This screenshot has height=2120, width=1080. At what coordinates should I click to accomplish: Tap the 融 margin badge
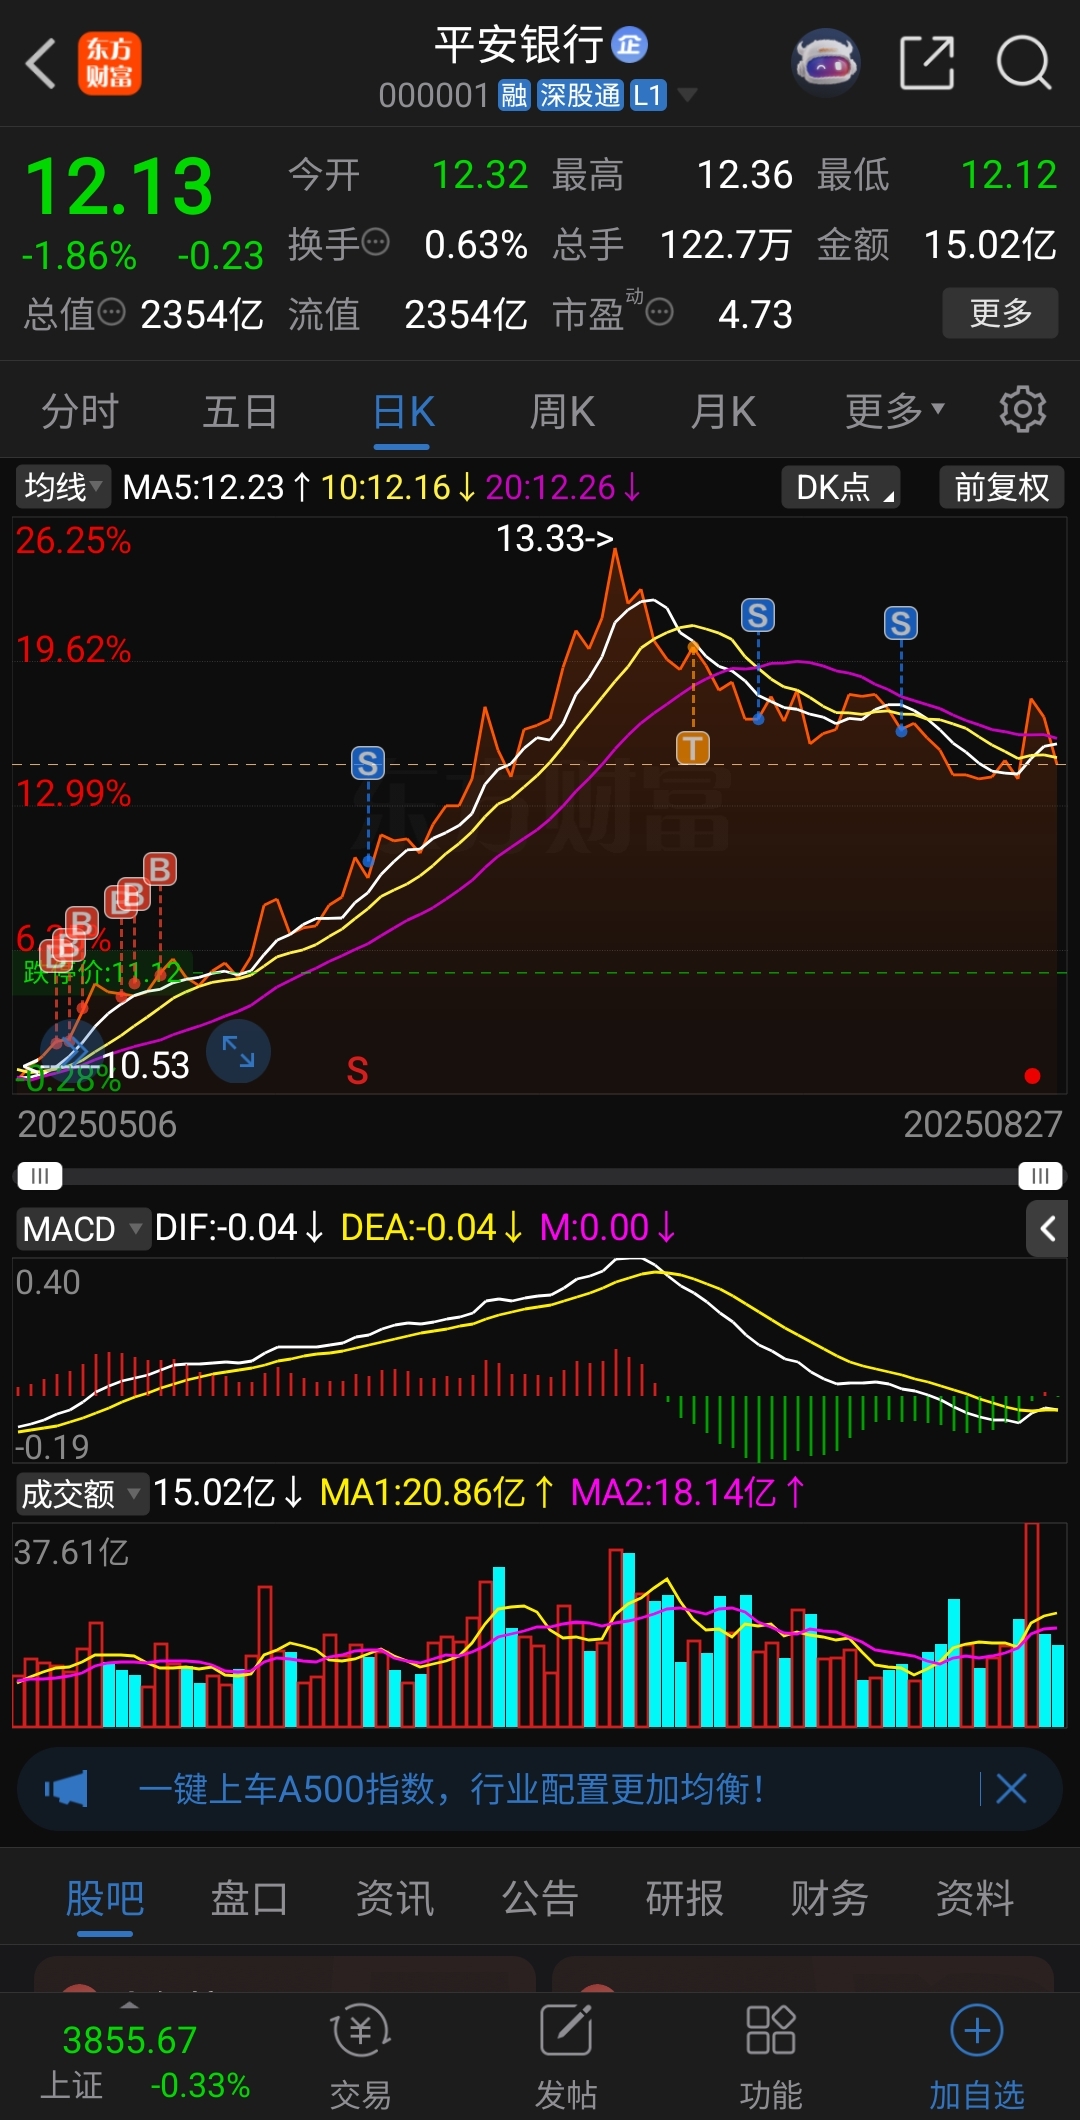pyautogui.click(x=514, y=96)
